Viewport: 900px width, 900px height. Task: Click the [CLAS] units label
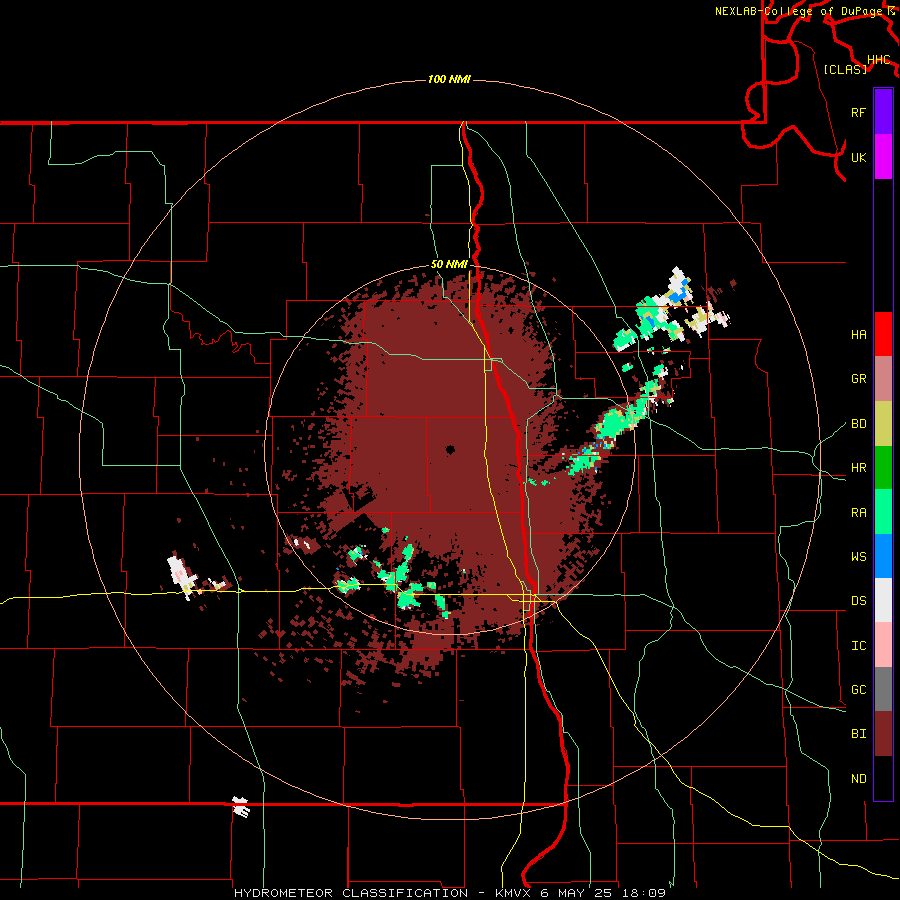point(845,69)
